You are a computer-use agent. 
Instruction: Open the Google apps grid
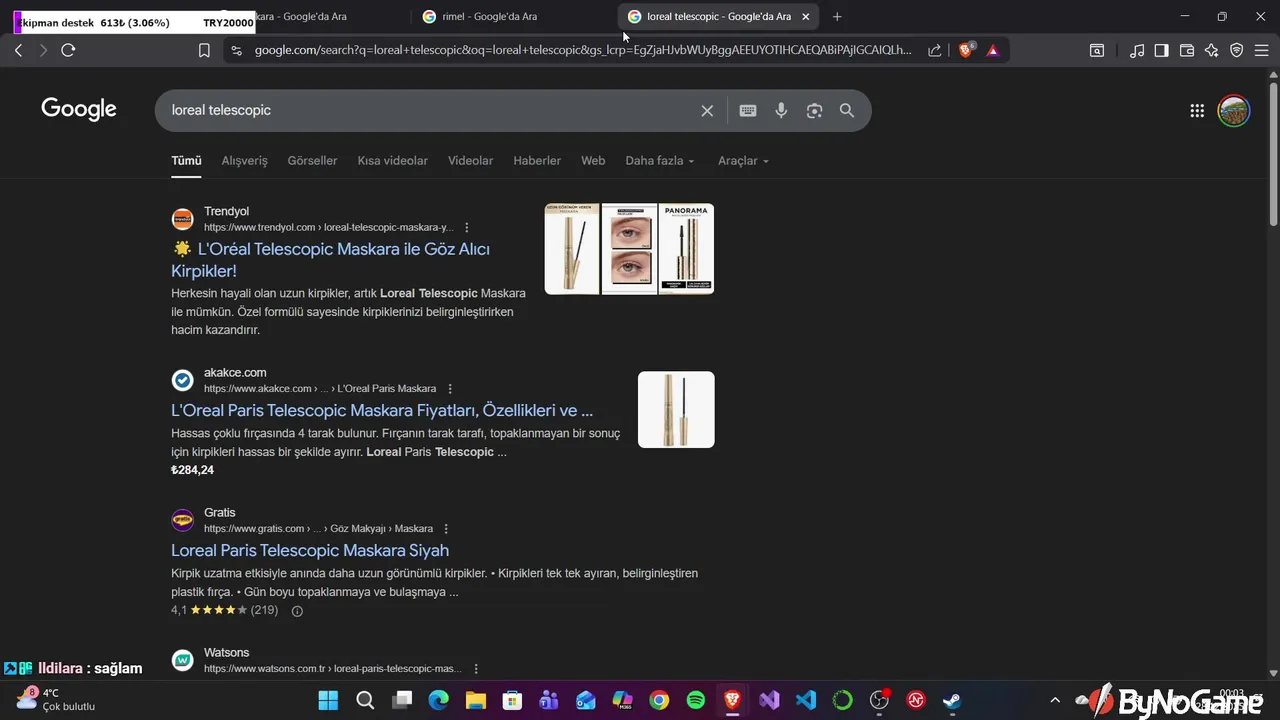point(1197,111)
